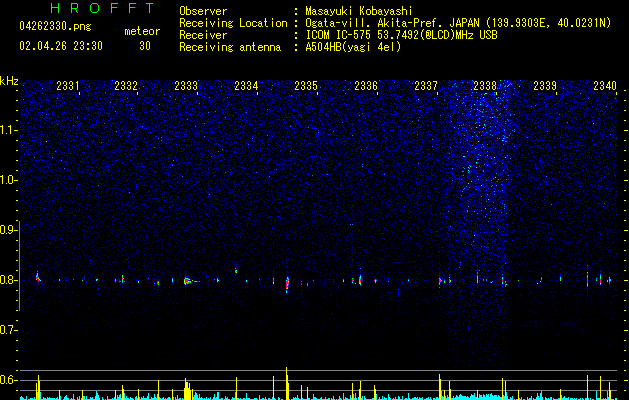Click the 0.8 frequency axis label
Viewport: 629px width, 400px height.
(x=8, y=280)
